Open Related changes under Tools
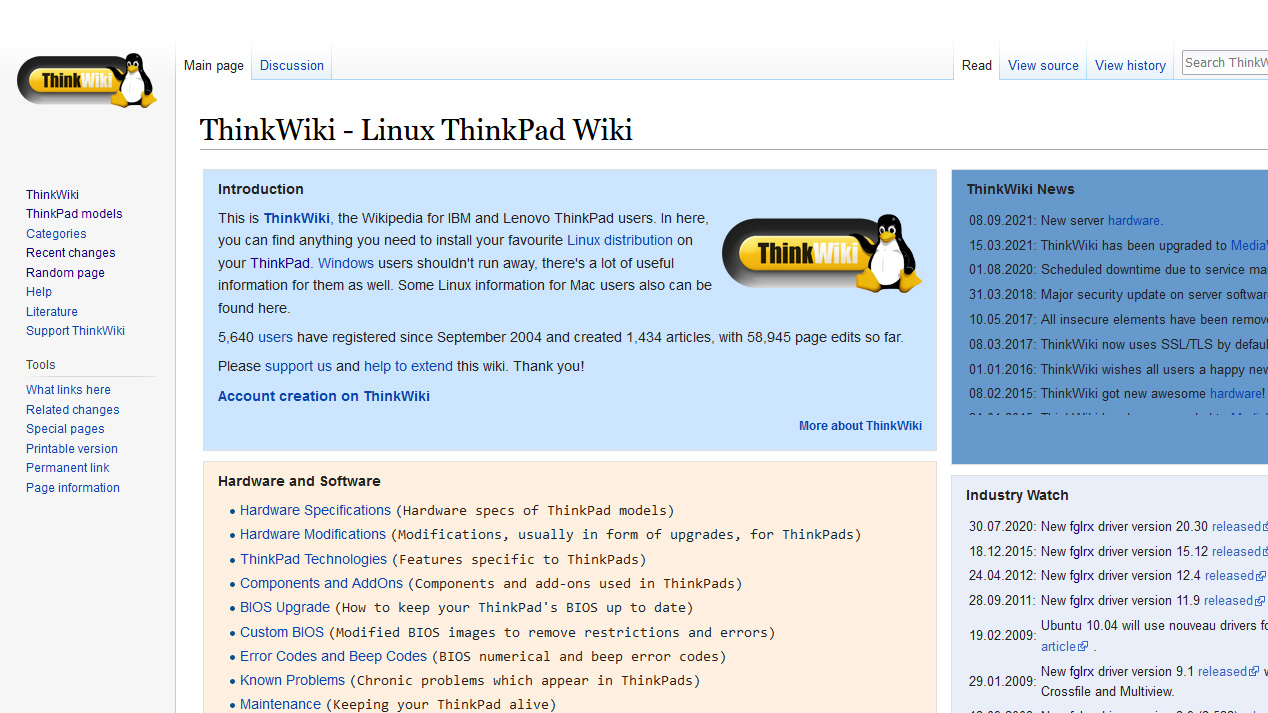1268x713 pixels. coord(73,410)
